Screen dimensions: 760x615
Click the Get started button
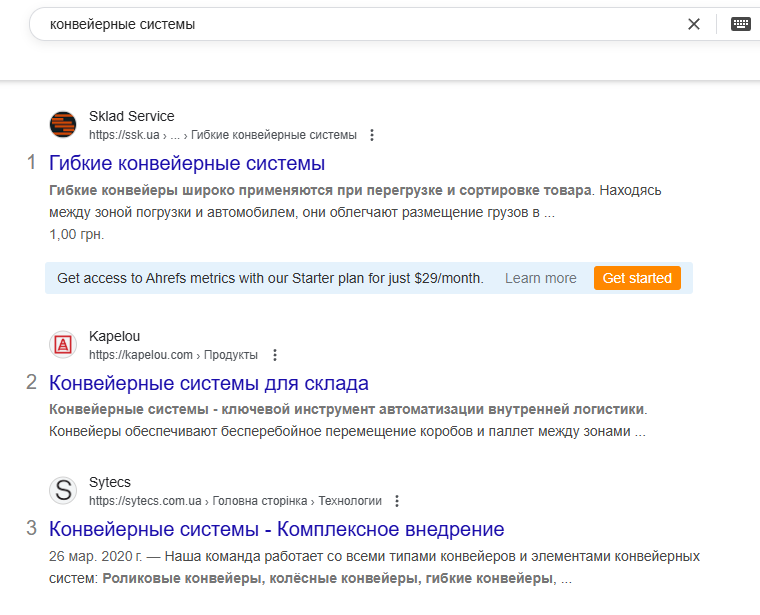tap(637, 278)
